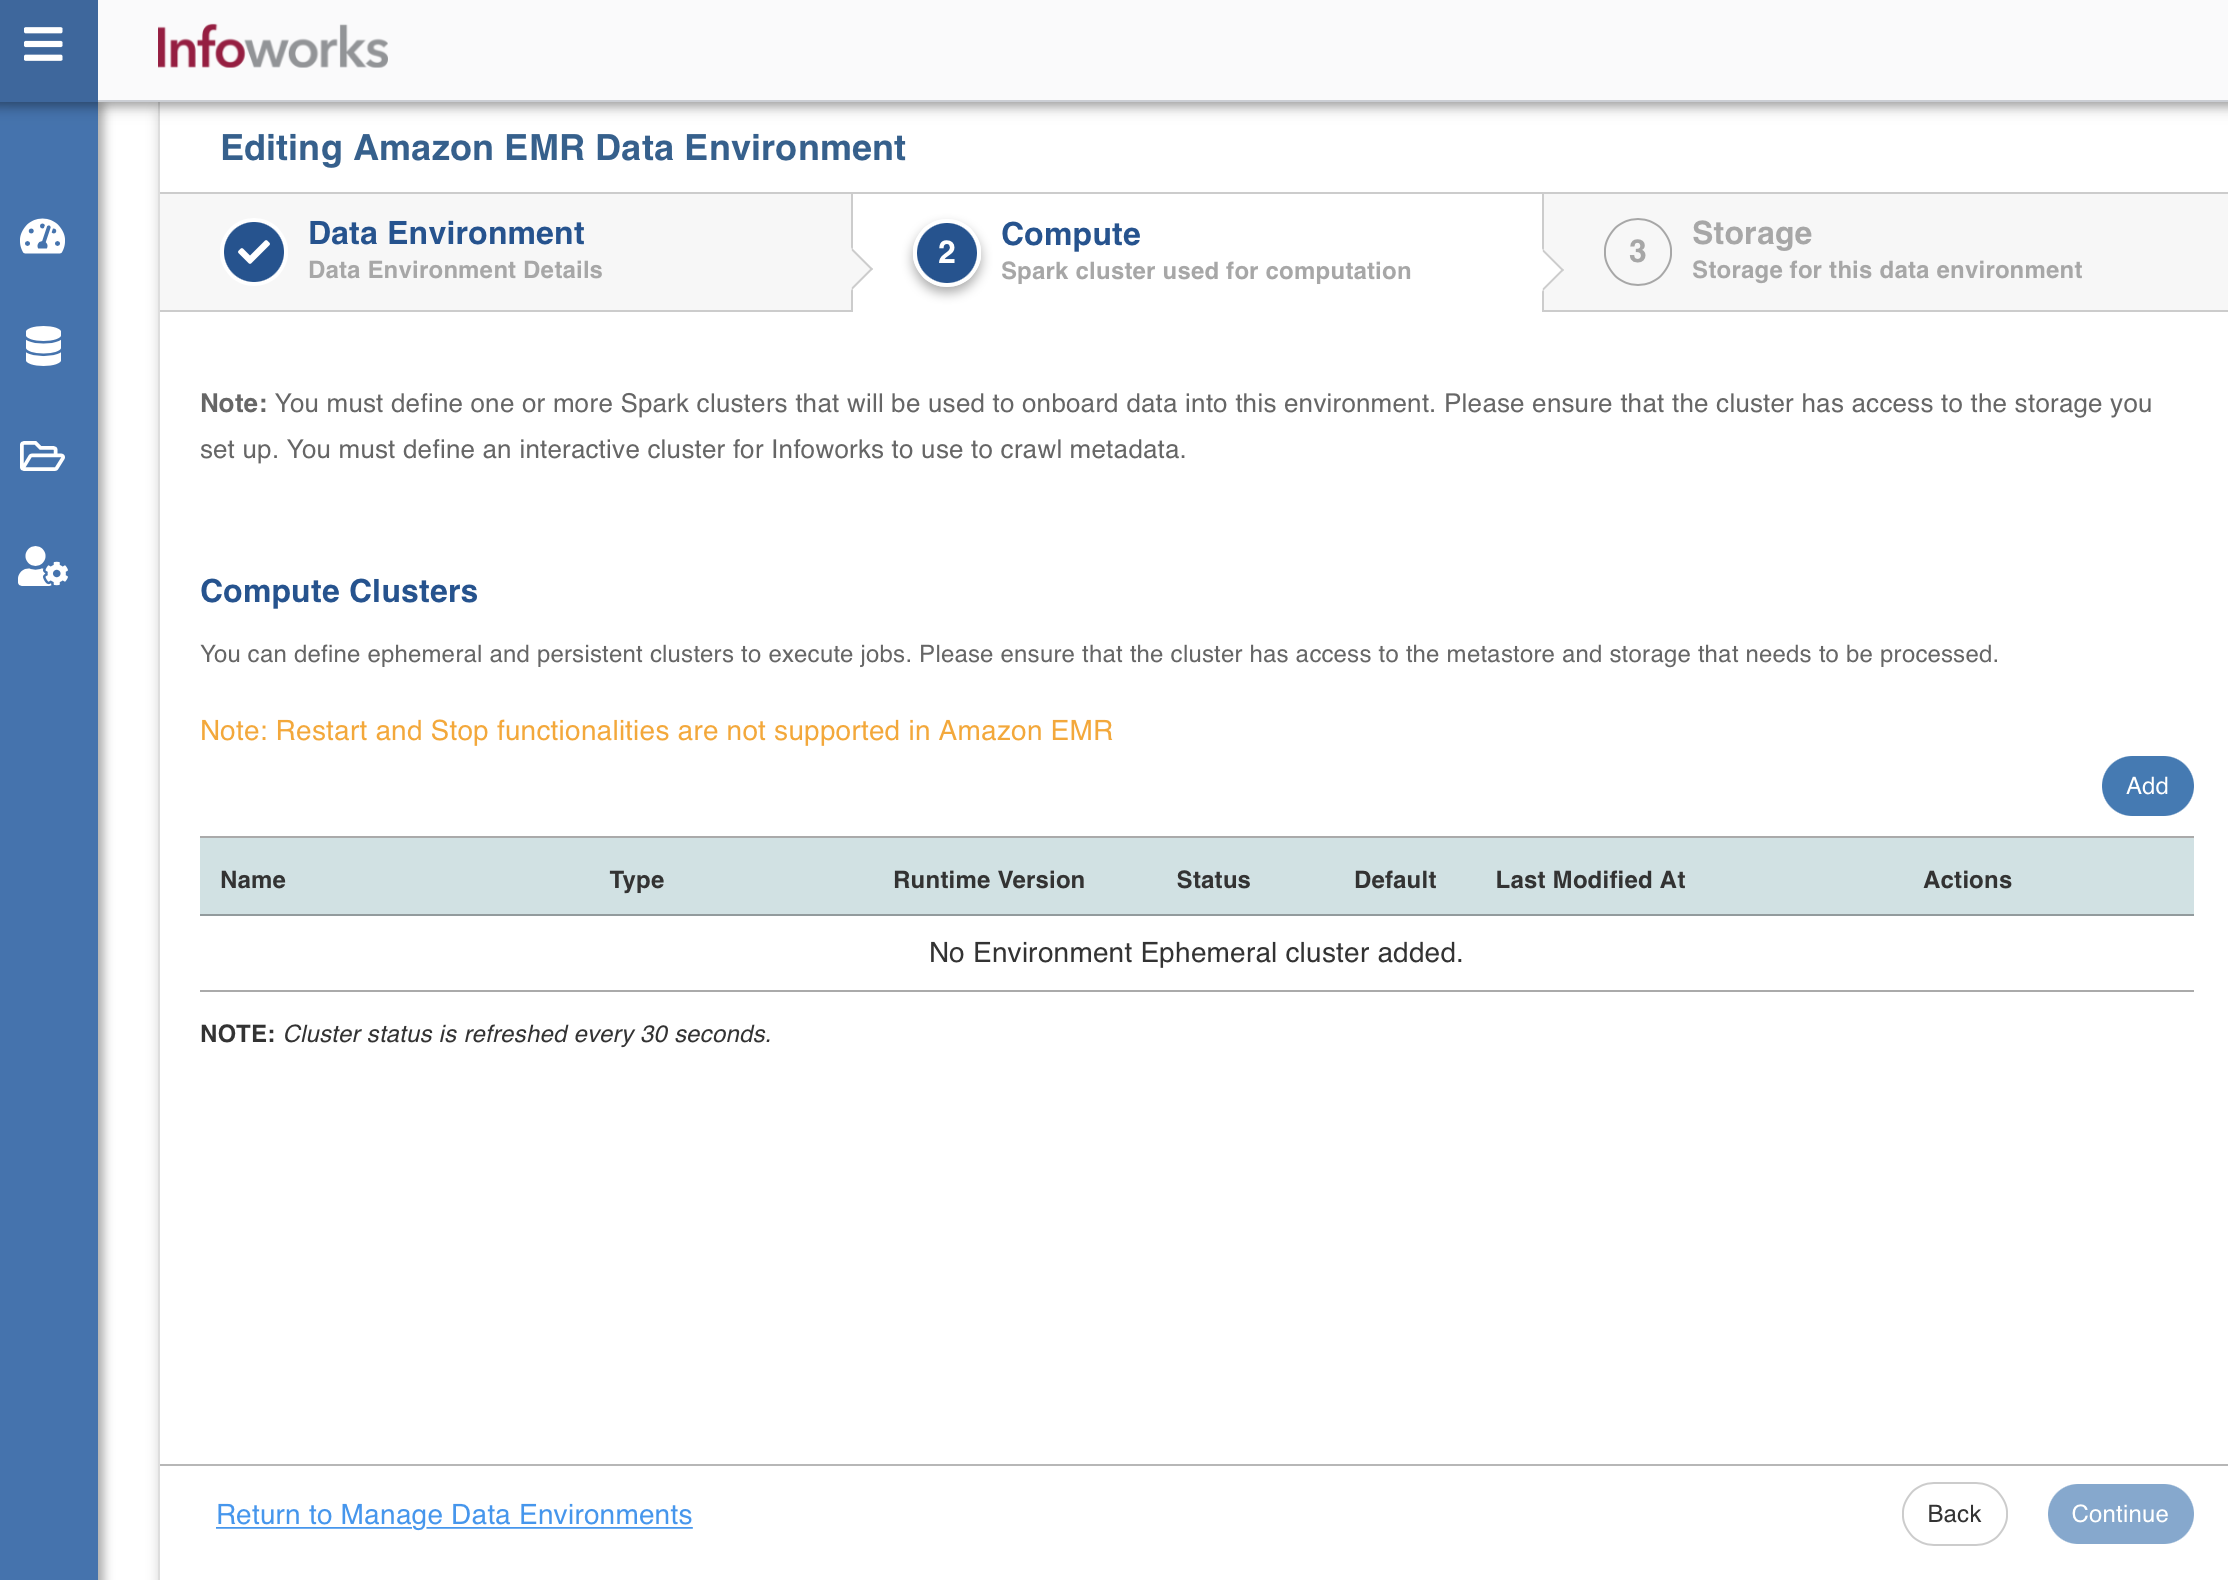Click the Type column header
Image resolution: width=2228 pixels, height=1580 pixels.
637,880
